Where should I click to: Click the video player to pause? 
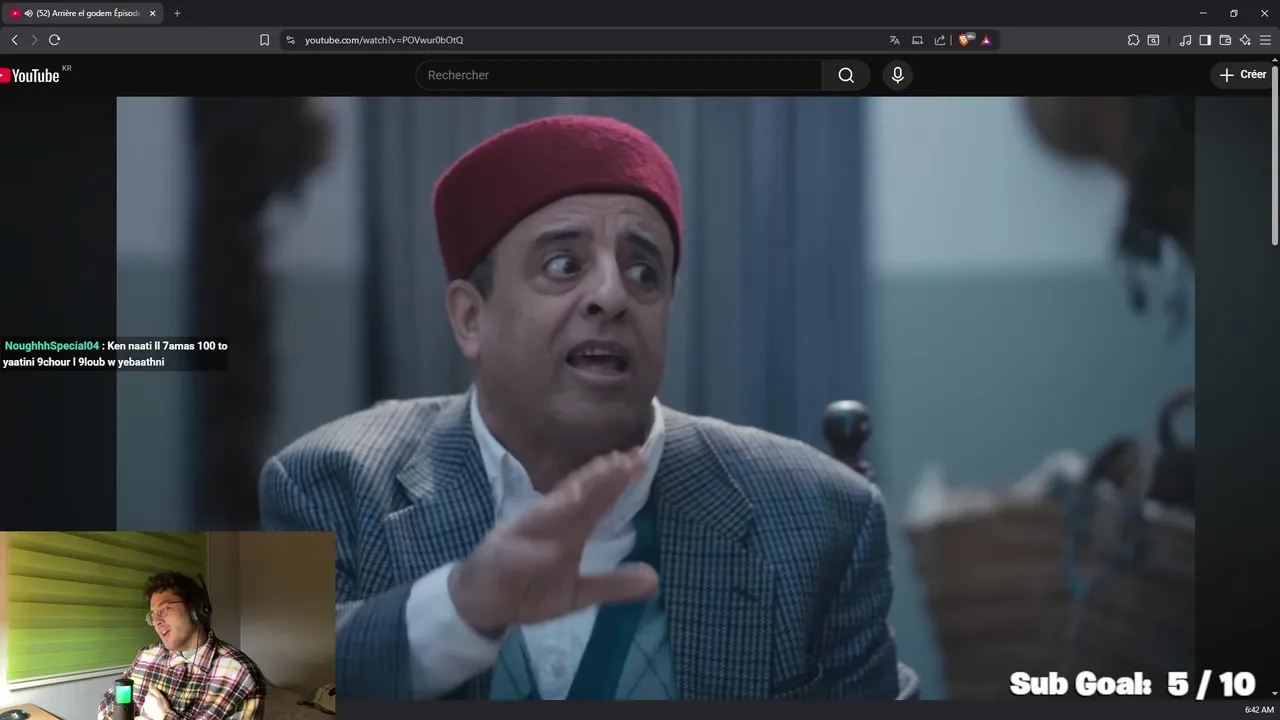click(x=655, y=398)
